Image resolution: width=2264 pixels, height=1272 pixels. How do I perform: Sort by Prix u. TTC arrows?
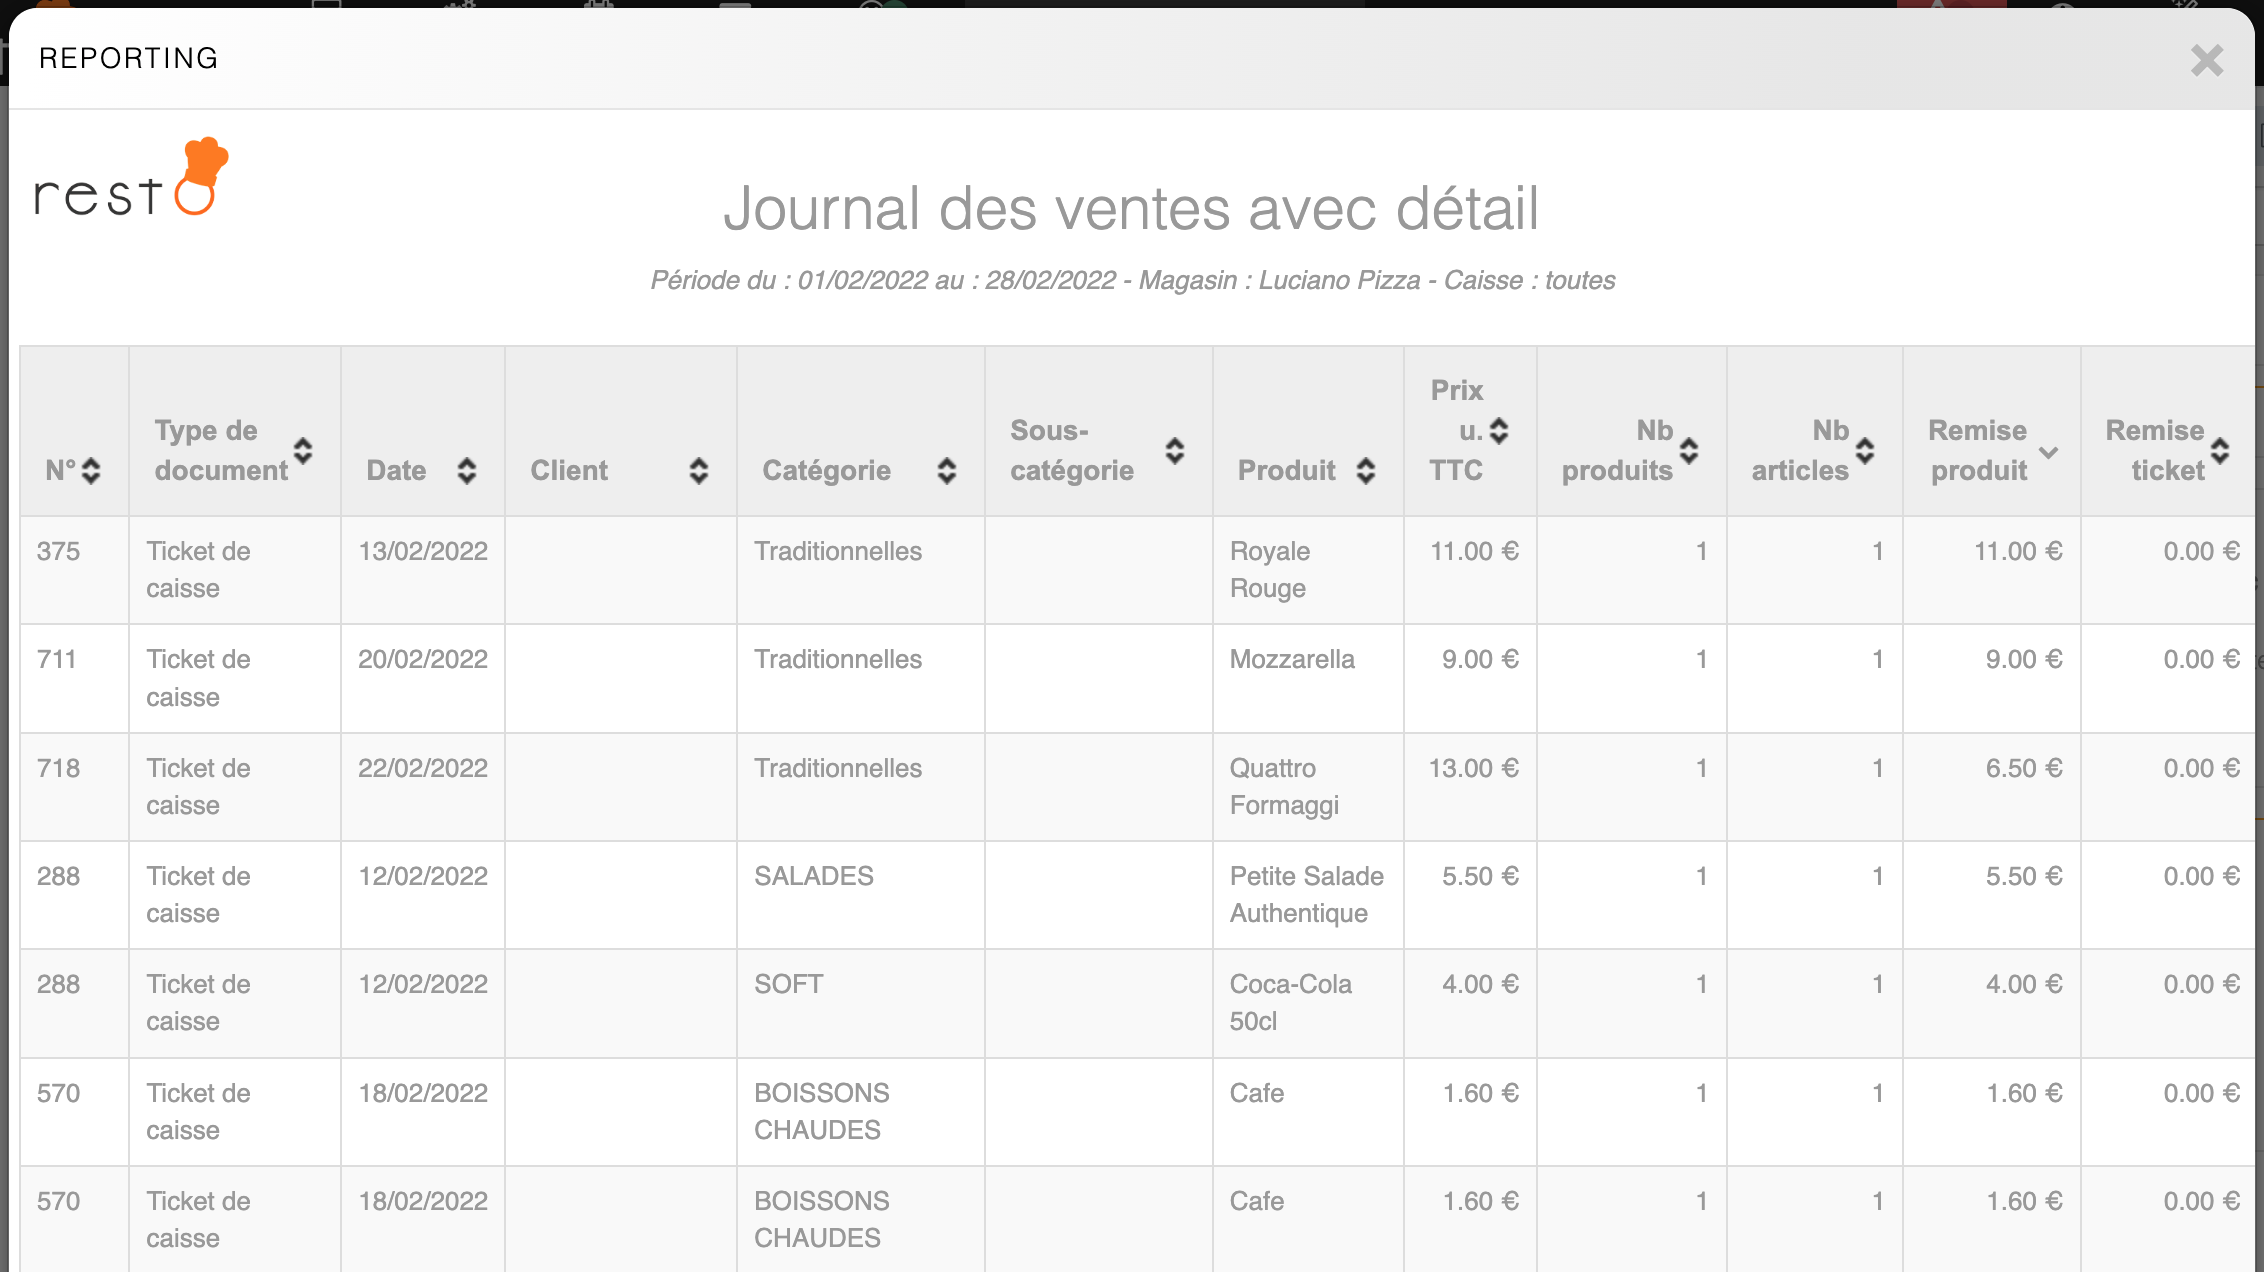(1499, 431)
